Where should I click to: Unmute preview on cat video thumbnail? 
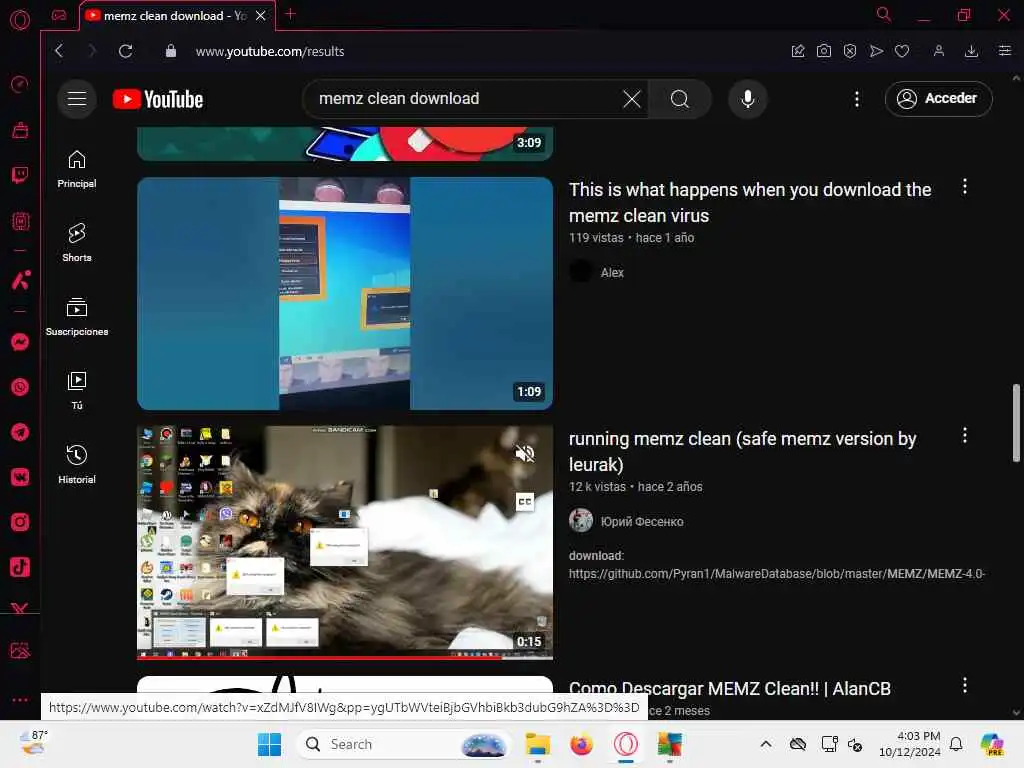[x=525, y=453]
